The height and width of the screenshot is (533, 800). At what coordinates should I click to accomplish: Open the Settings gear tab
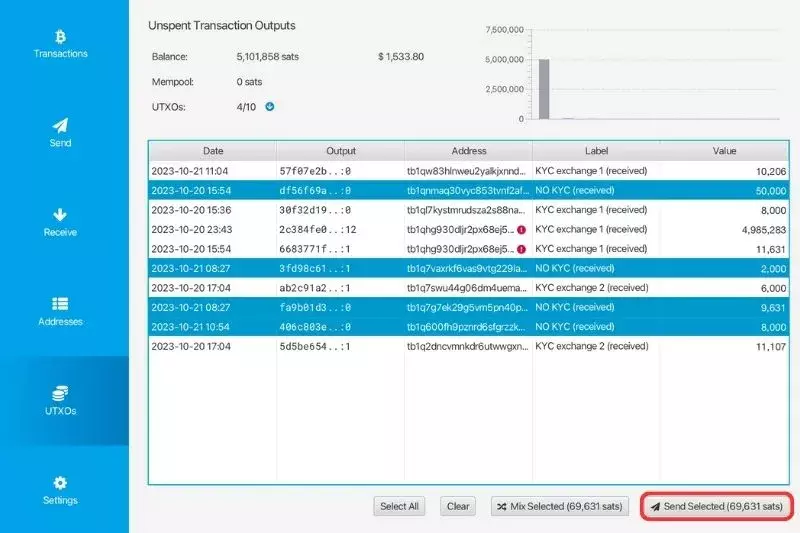(x=60, y=491)
